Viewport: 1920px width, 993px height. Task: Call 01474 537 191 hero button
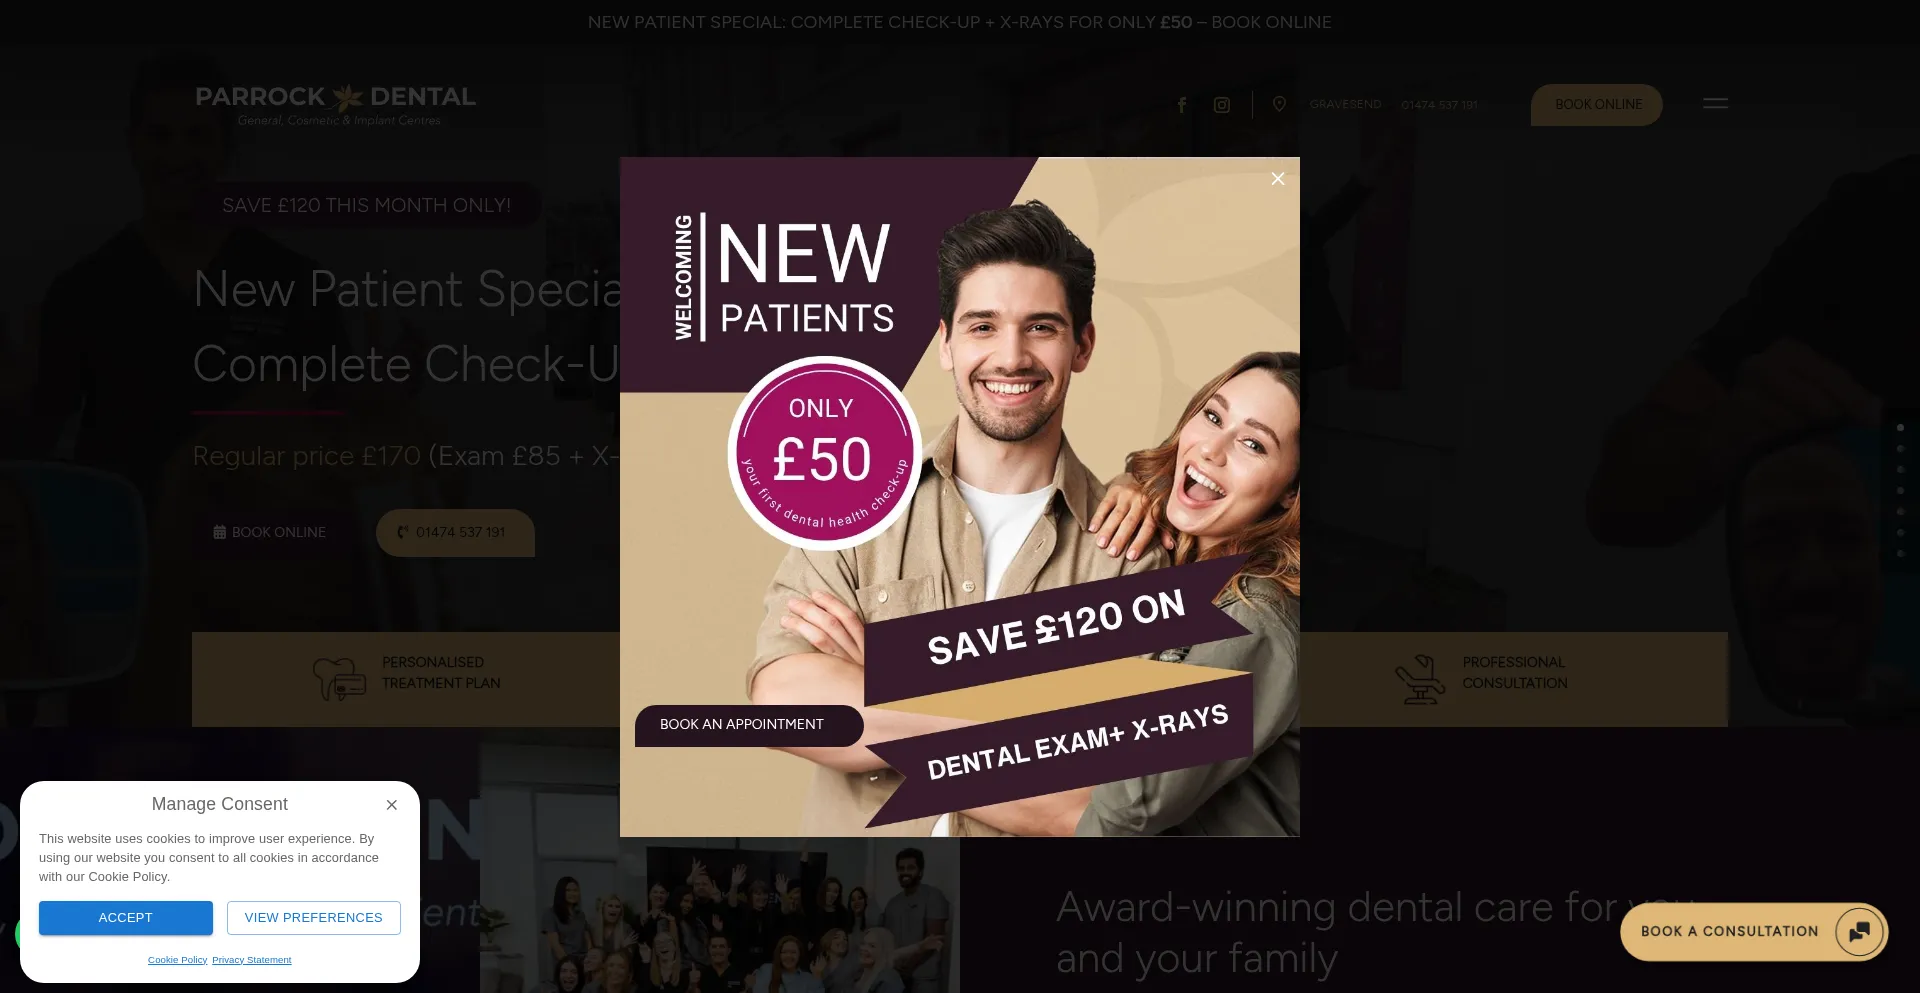(x=455, y=533)
